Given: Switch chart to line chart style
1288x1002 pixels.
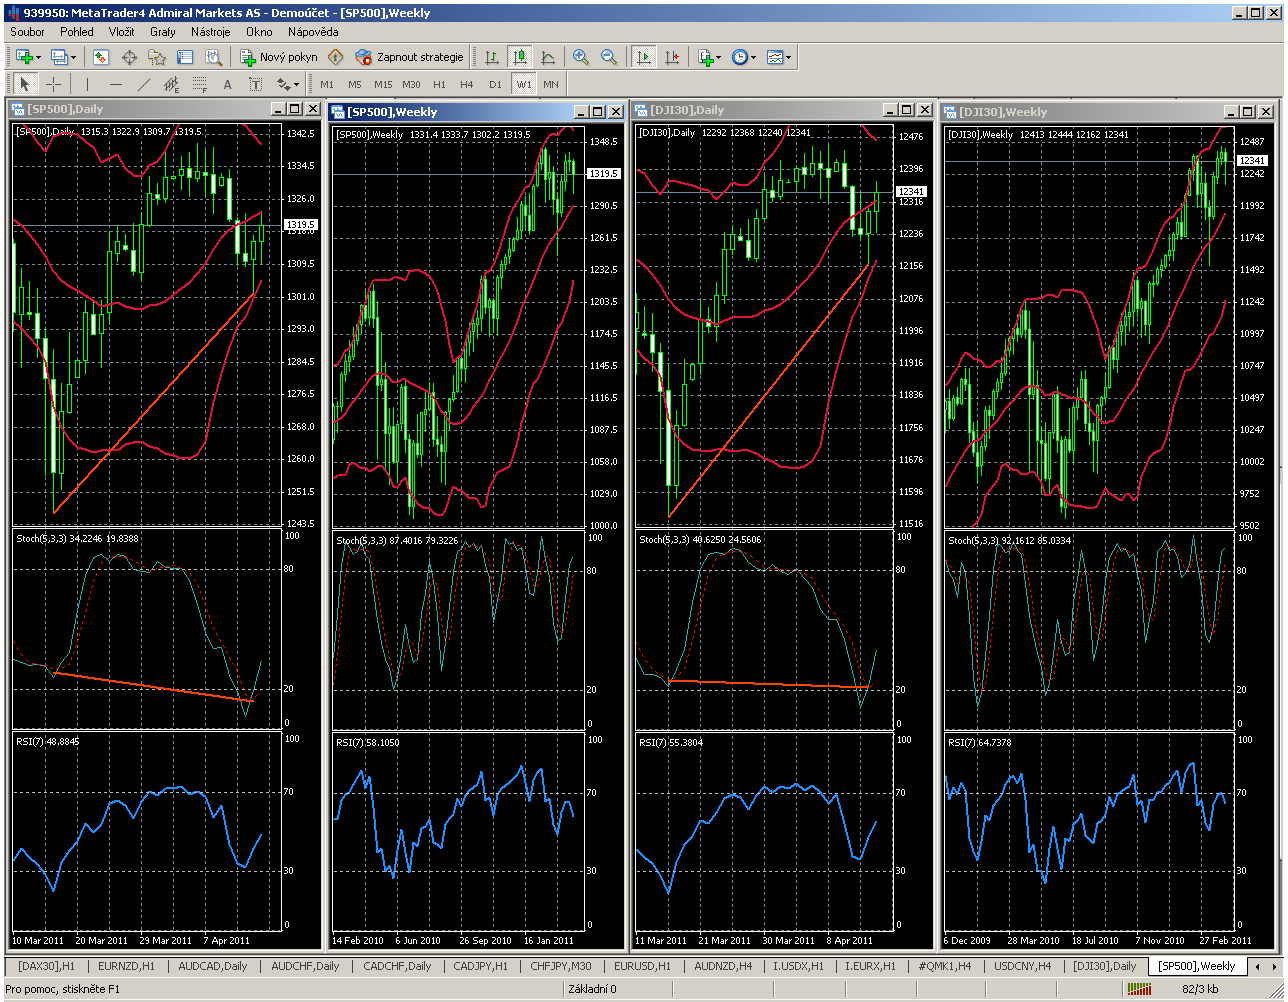Looking at the screenshot, I should [547, 57].
